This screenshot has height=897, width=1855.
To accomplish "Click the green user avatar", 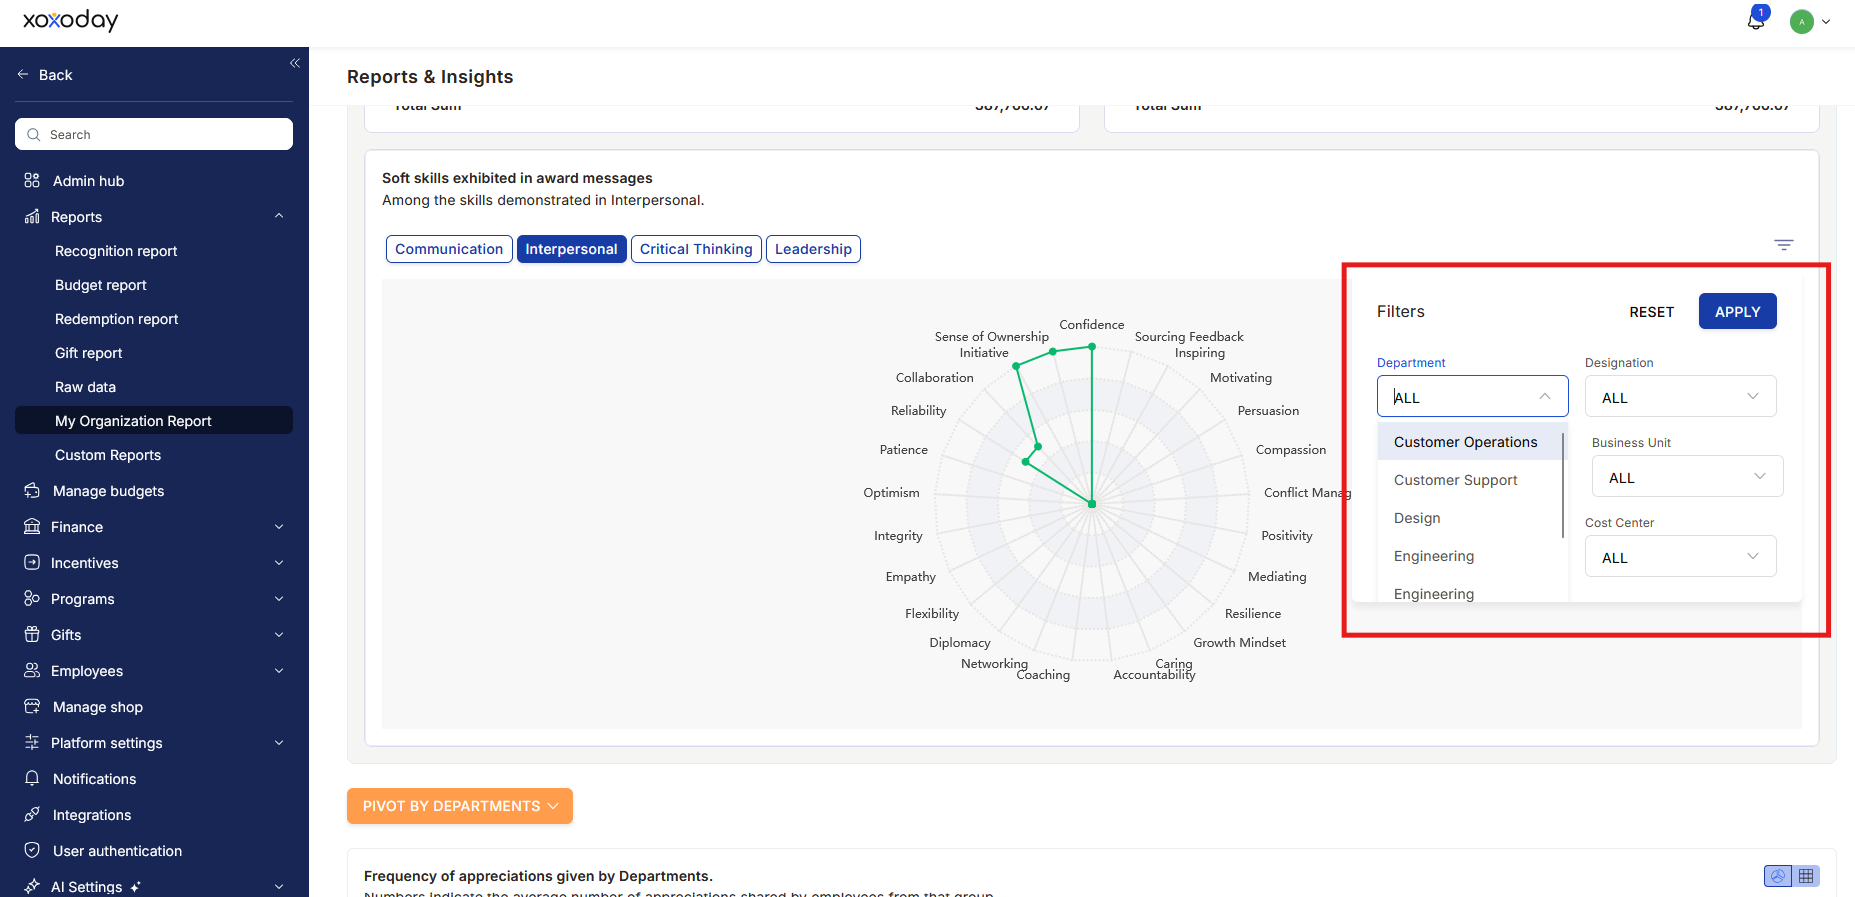I will [1802, 21].
